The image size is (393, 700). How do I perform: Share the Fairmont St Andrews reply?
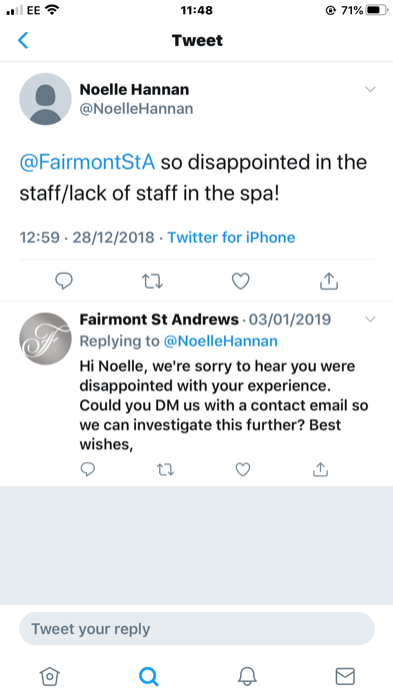[320, 469]
